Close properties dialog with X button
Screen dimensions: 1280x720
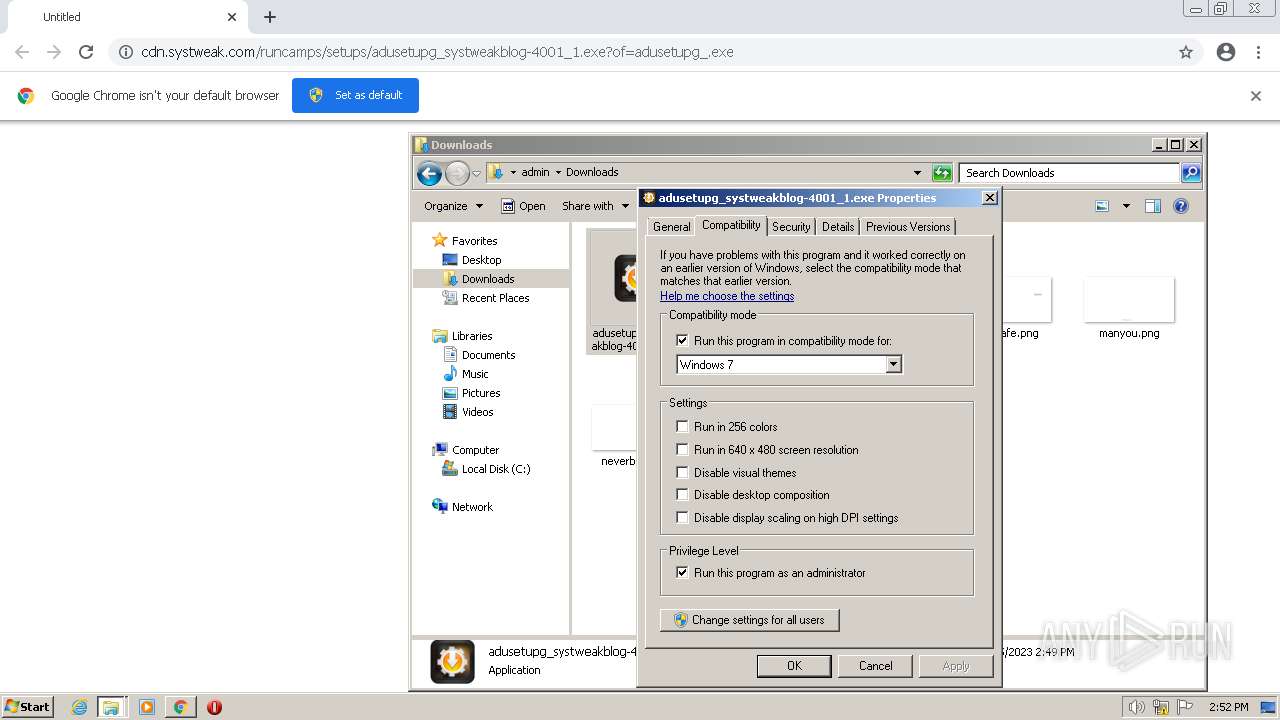pyautogui.click(x=989, y=198)
